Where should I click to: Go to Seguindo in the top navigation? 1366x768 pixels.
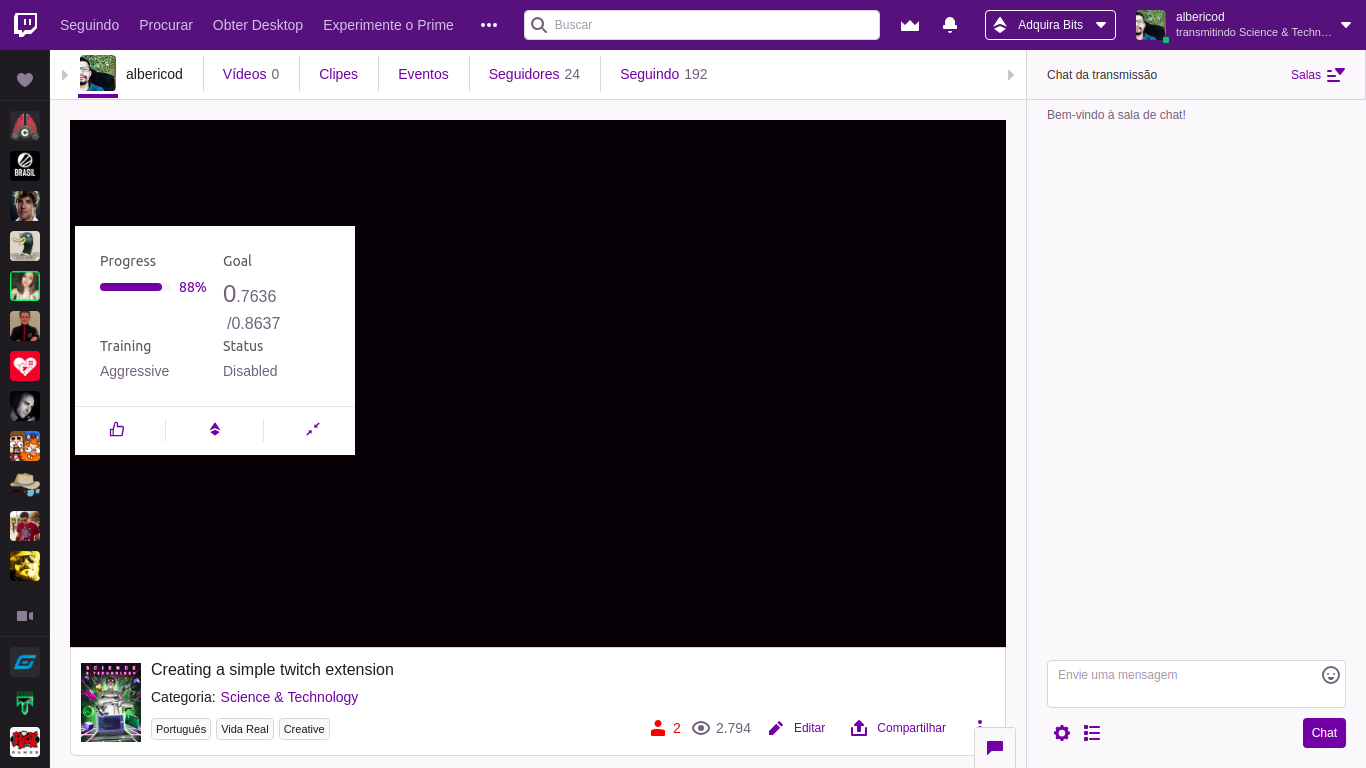pos(89,25)
